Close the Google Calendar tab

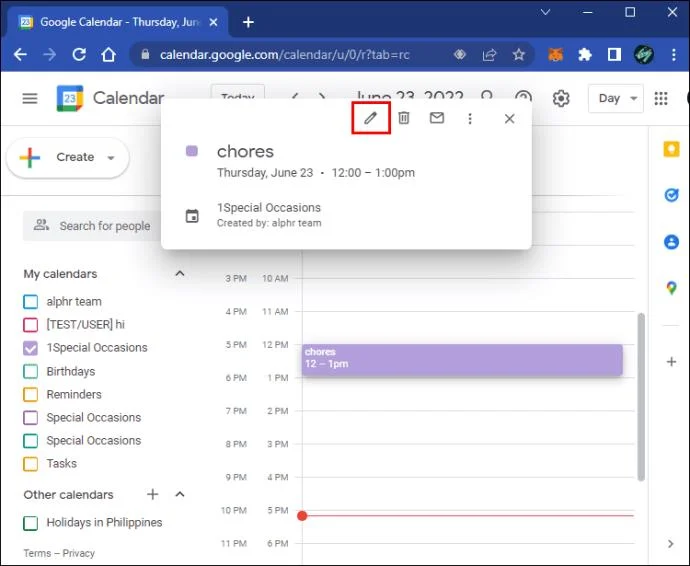point(213,22)
